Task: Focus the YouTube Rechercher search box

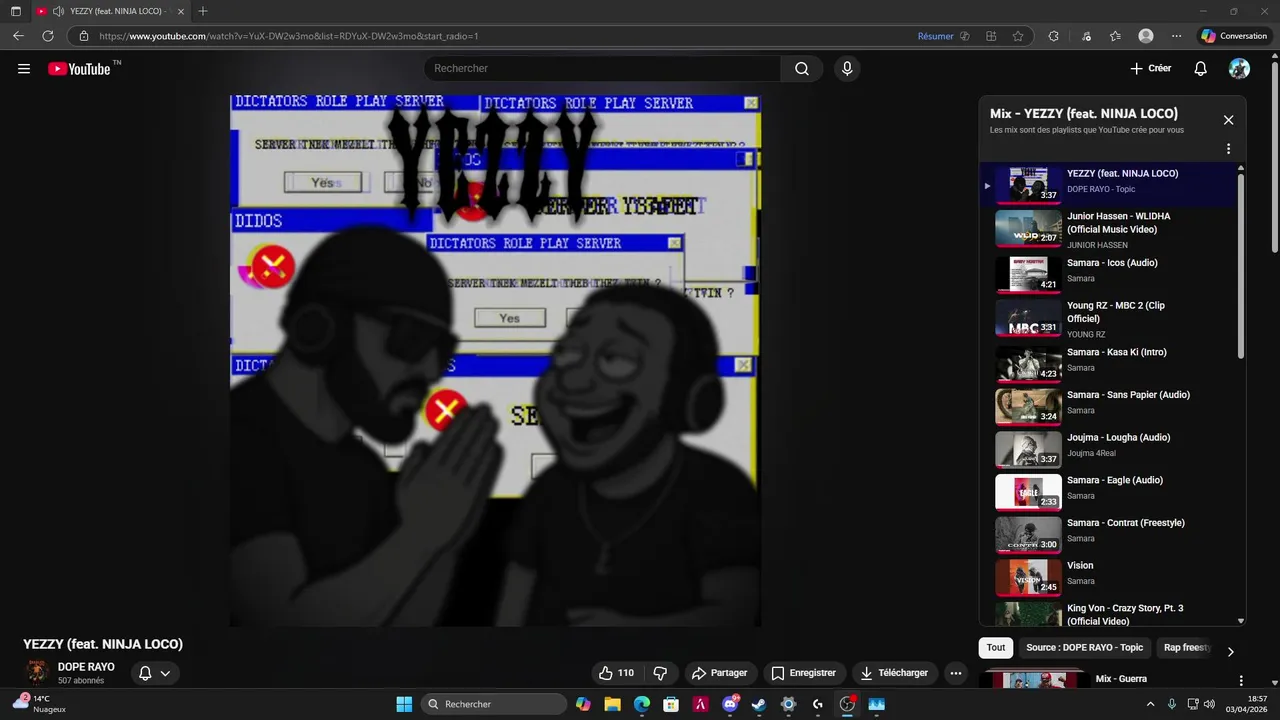Action: tap(602, 68)
